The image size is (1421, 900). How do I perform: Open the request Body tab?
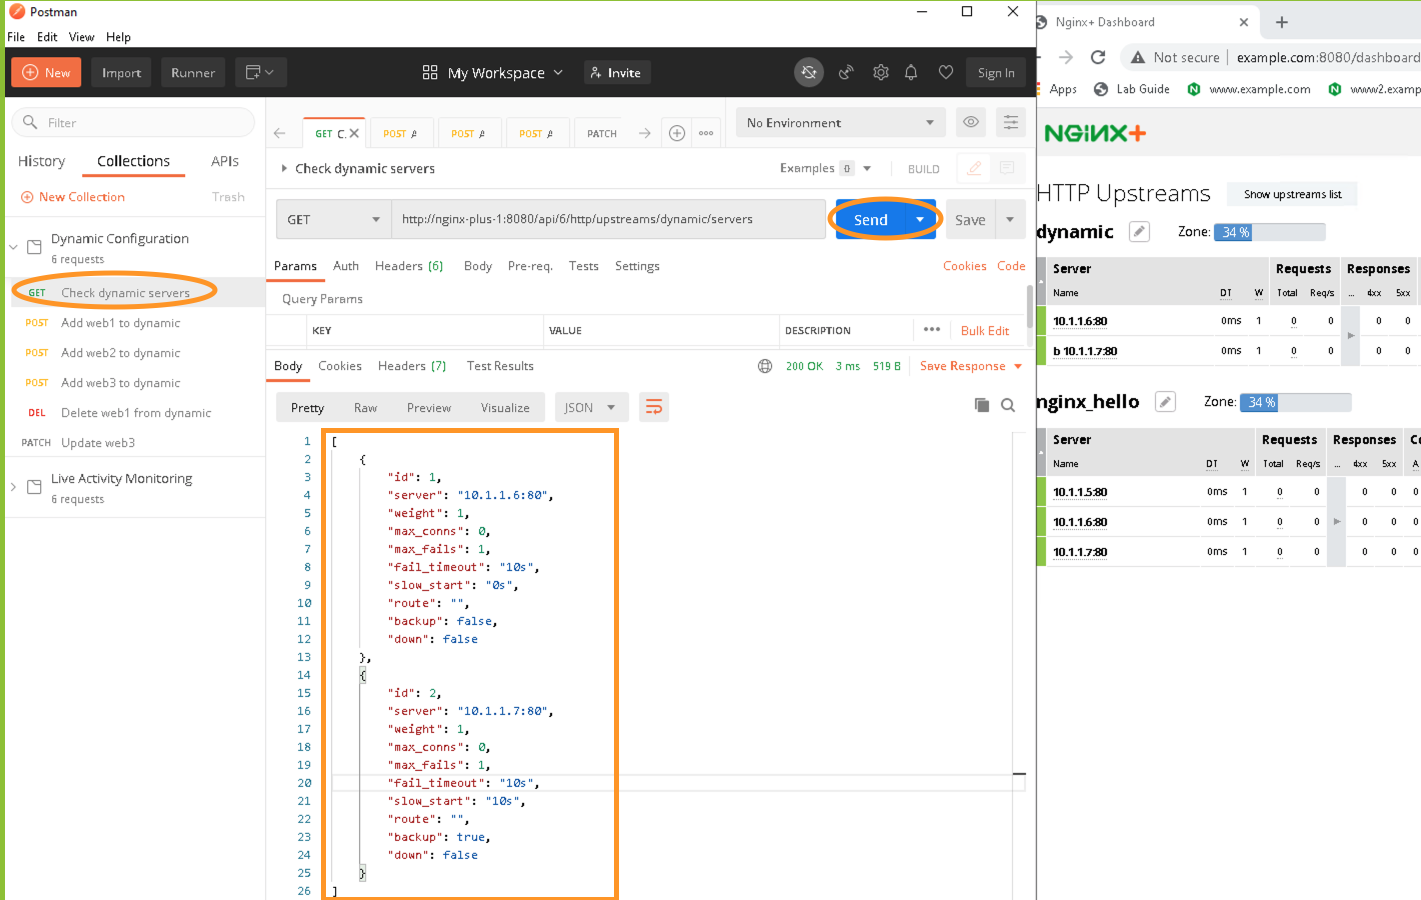tap(478, 266)
